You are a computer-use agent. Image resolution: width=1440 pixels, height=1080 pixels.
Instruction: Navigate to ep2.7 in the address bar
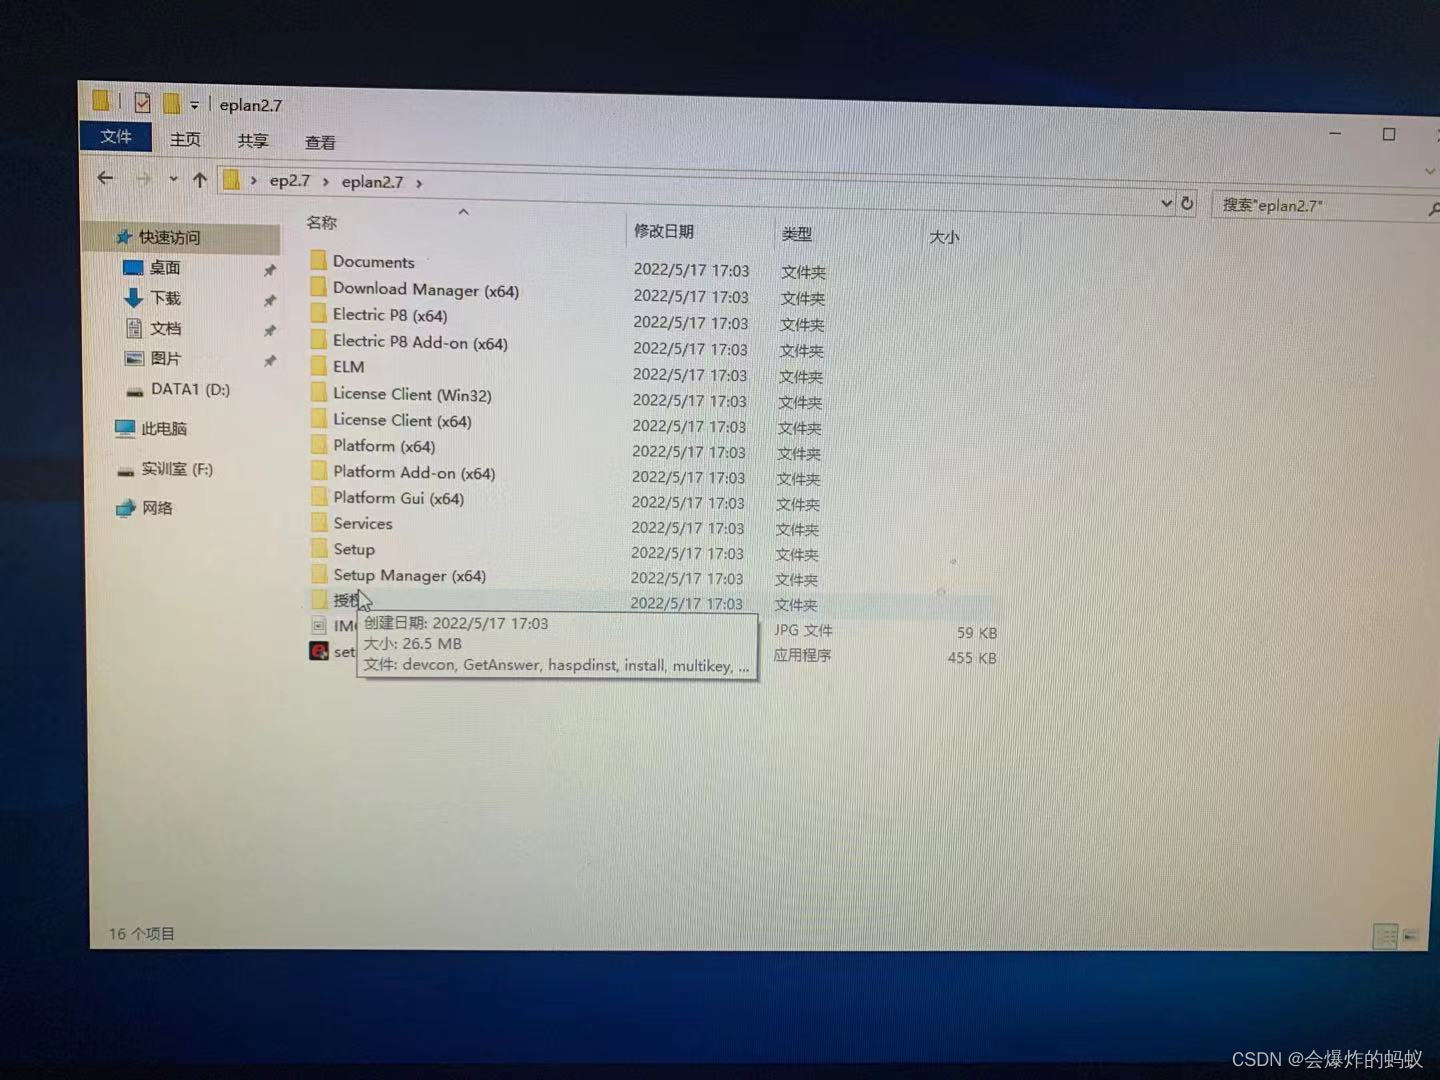290,180
